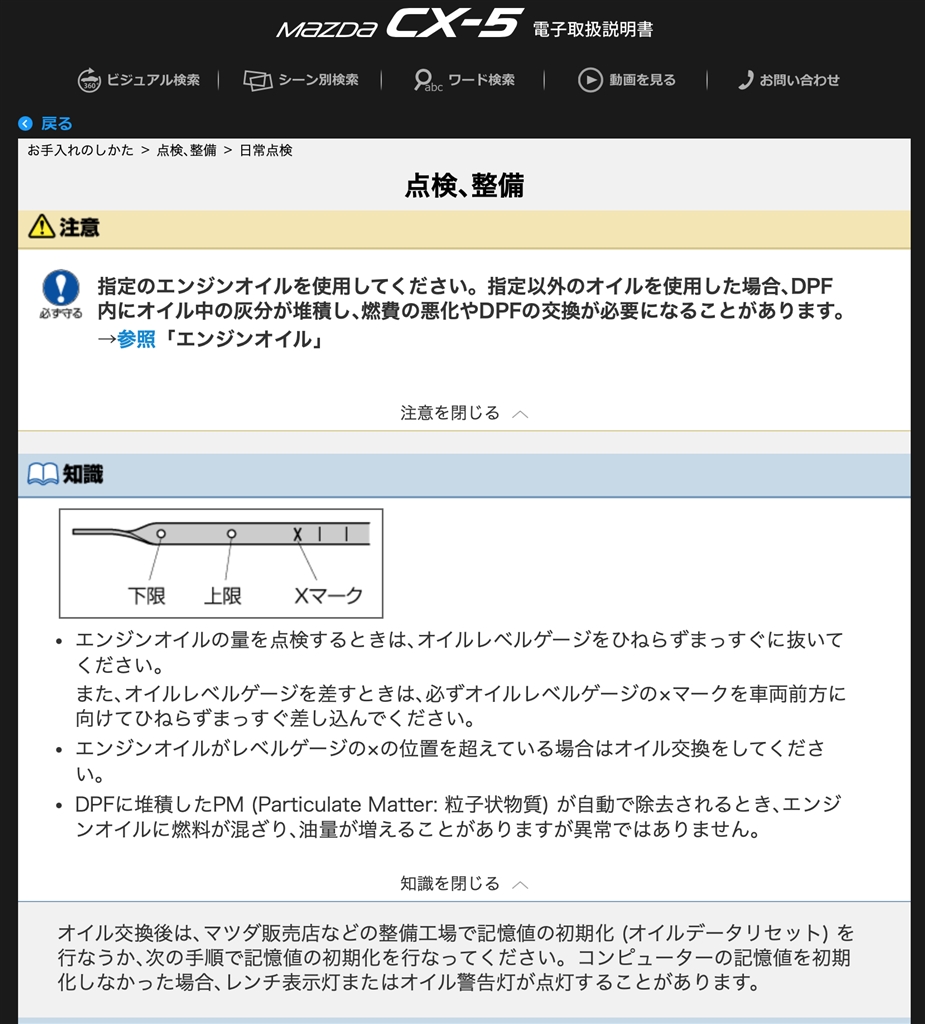Viewport: 925px width, 1024px height.
Task: Follow the 参照 link to エンジンオイル
Action: point(137,339)
